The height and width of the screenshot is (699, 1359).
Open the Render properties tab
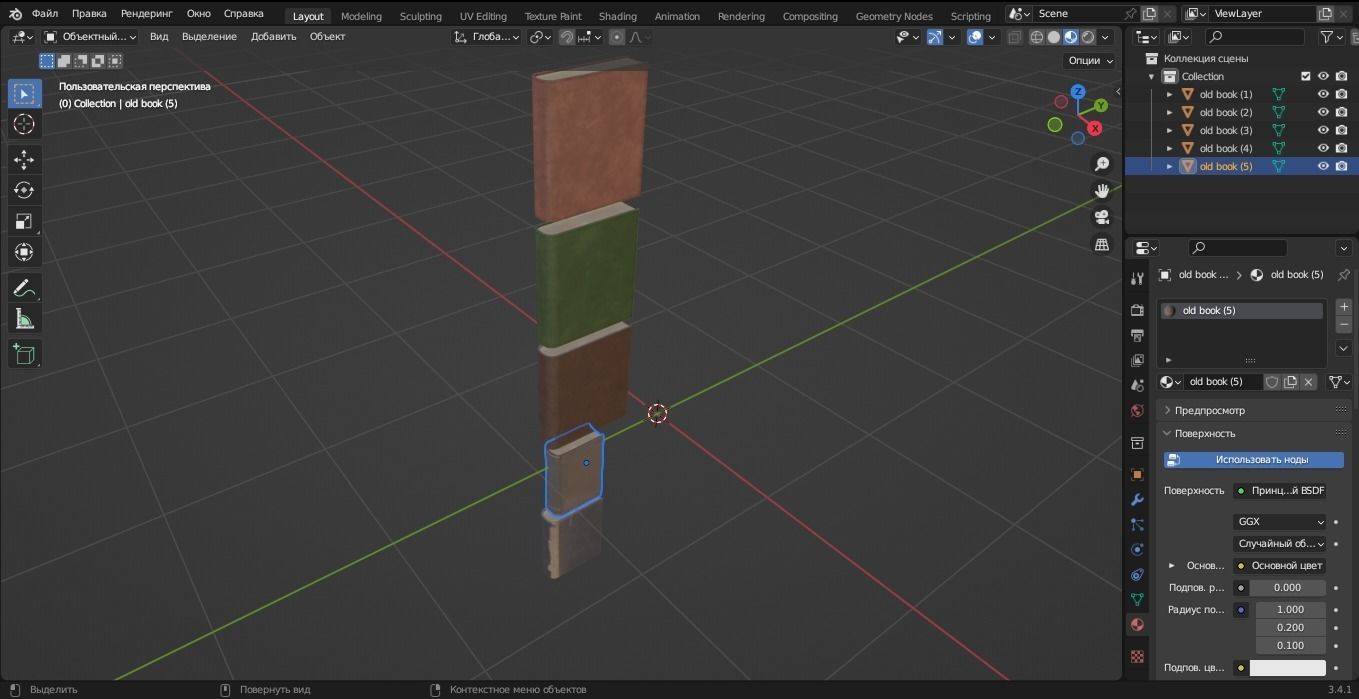(x=1137, y=311)
